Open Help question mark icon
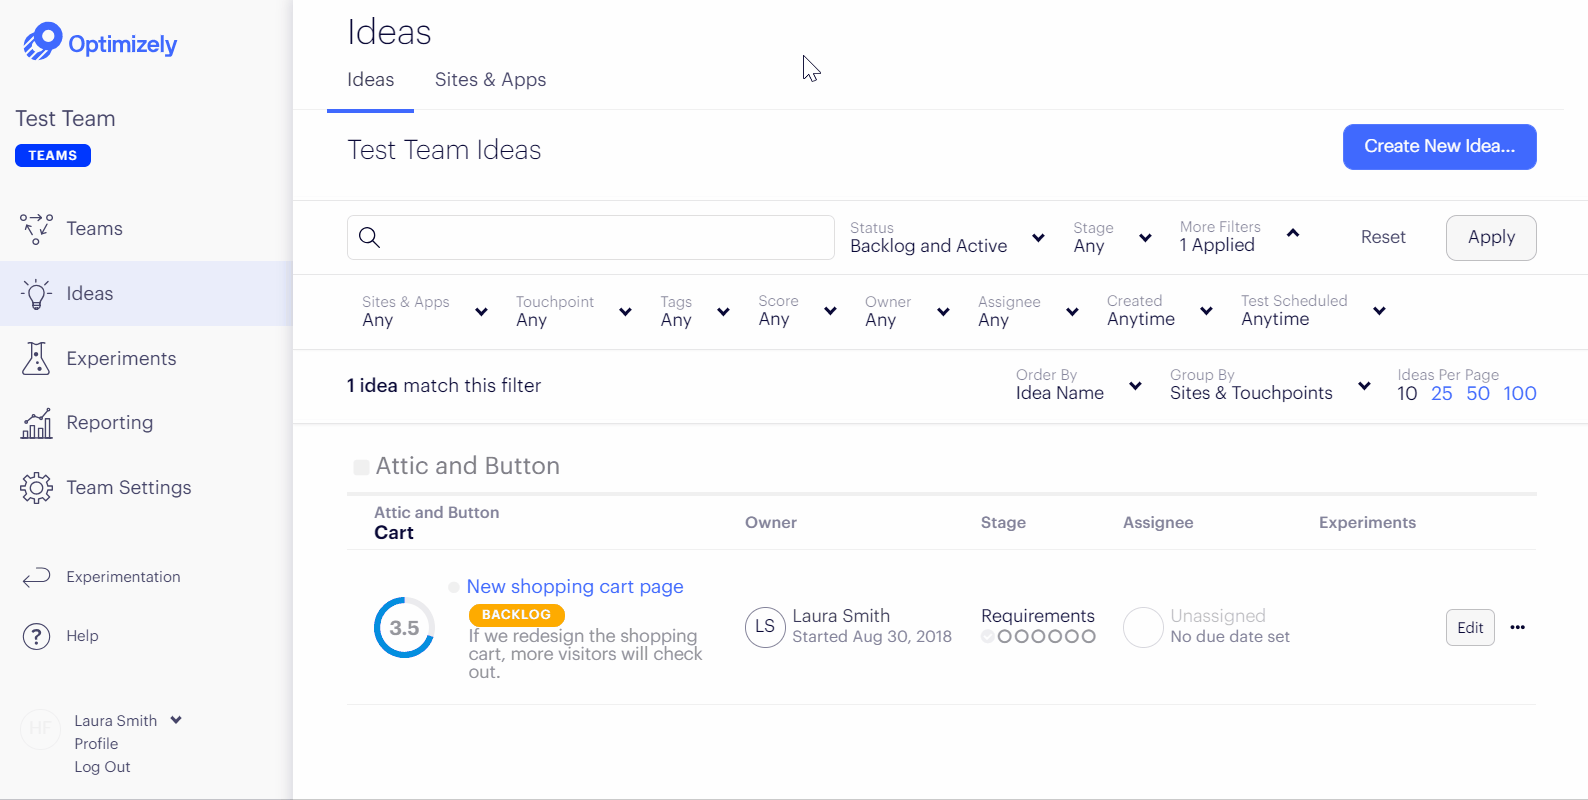Image resolution: width=1588 pixels, height=800 pixels. (36, 636)
